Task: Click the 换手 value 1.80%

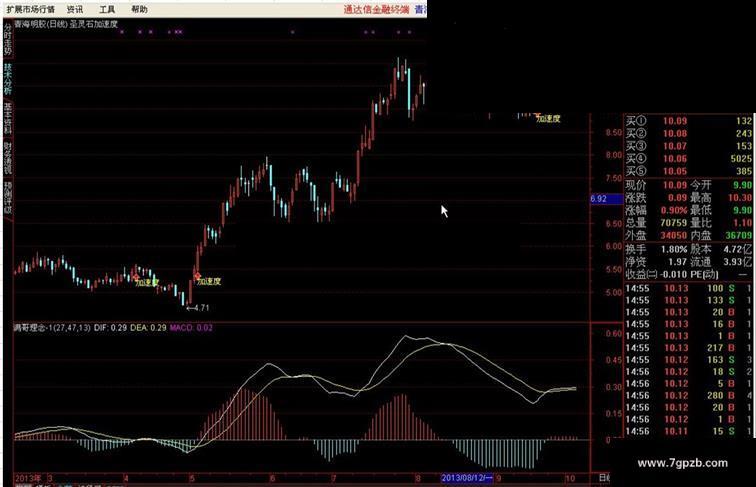Action: pyautogui.click(x=674, y=249)
